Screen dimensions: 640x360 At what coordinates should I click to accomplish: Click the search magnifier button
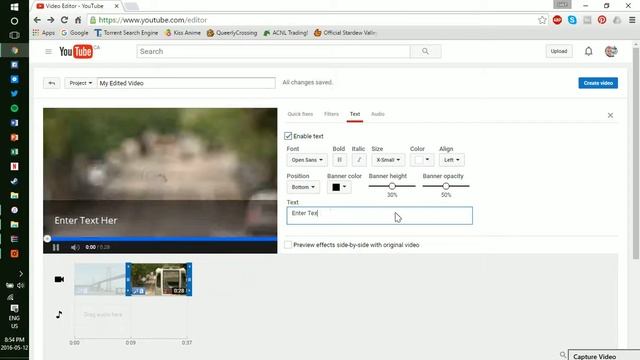(x=425, y=51)
